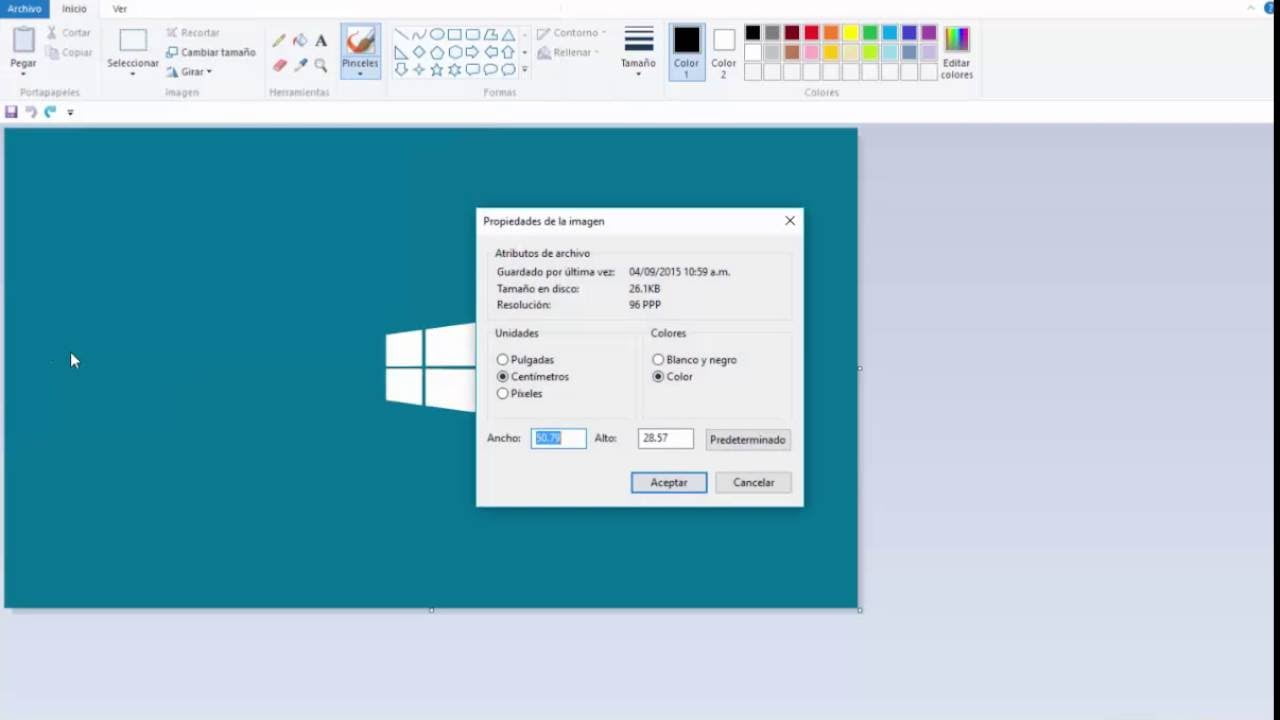Open the Editar colores color editor
Image resolution: width=1280 pixels, height=720 pixels.
[x=957, y=53]
